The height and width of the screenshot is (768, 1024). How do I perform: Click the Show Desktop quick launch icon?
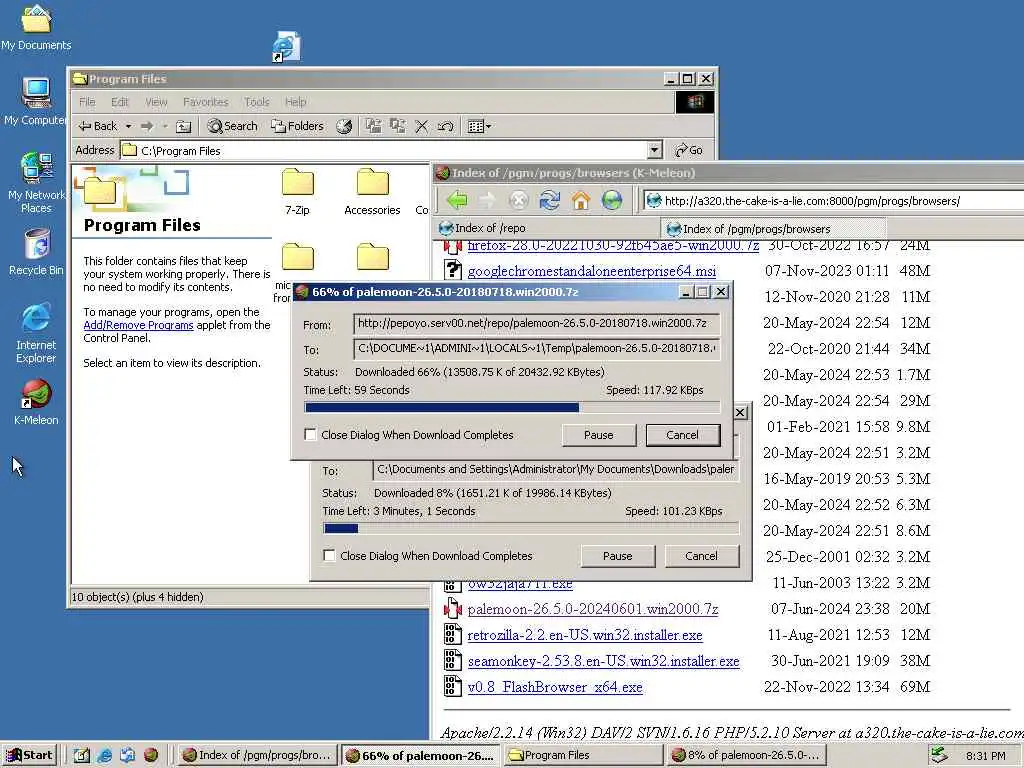click(x=81, y=755)
